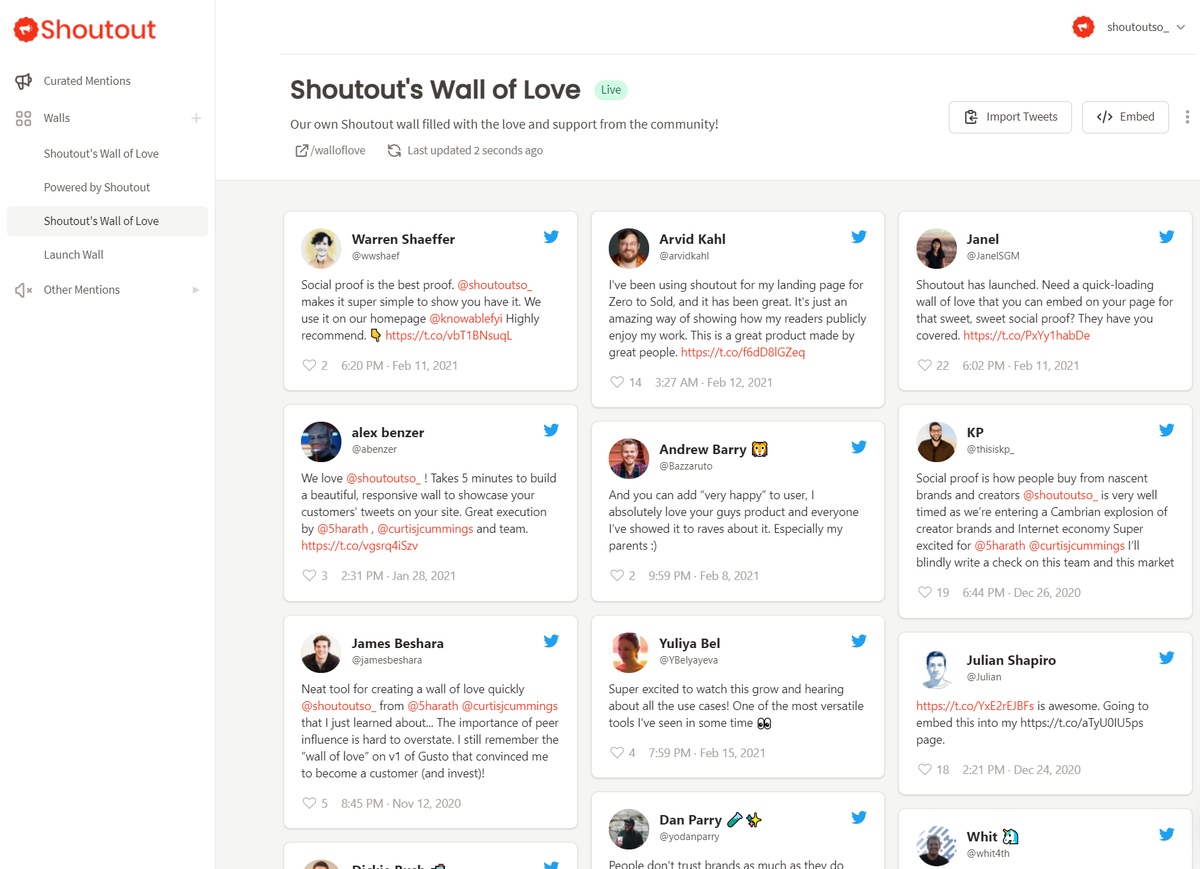This screenshot has width=1200, height=869.
Task: Open Warren Shaeffer's t.co/vbT1BNsuqL link
Action: (x=448, y=336)
